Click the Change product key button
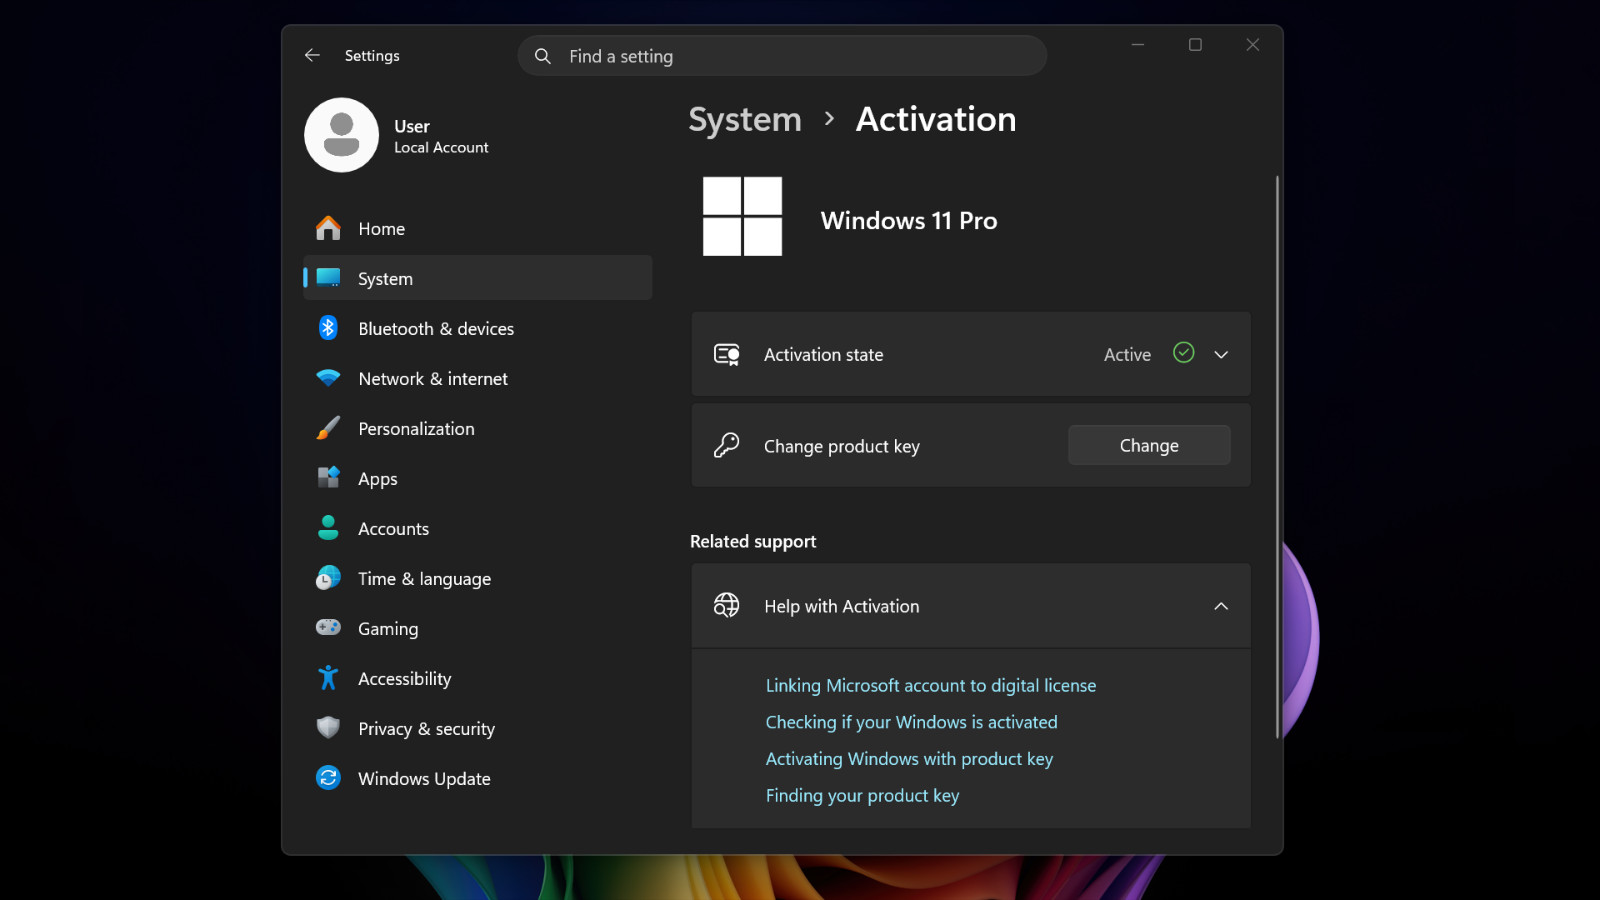Screen dimensions: 1600x900 pyautogui.click(x=1149, y=445)
